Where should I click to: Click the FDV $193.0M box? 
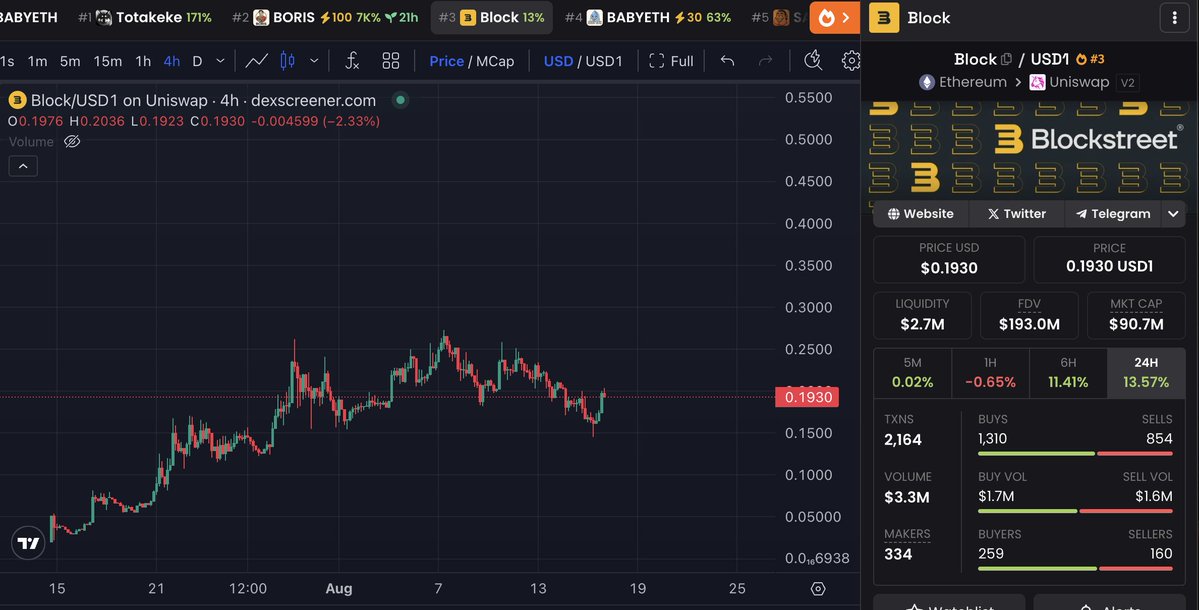(1029, 315)
